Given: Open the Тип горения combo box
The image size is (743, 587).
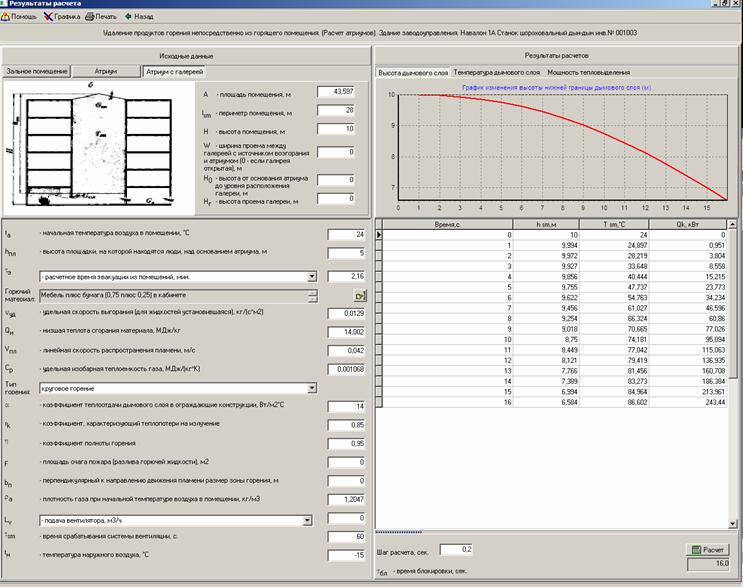Looking at the screenshot, I should coord(311,387).
